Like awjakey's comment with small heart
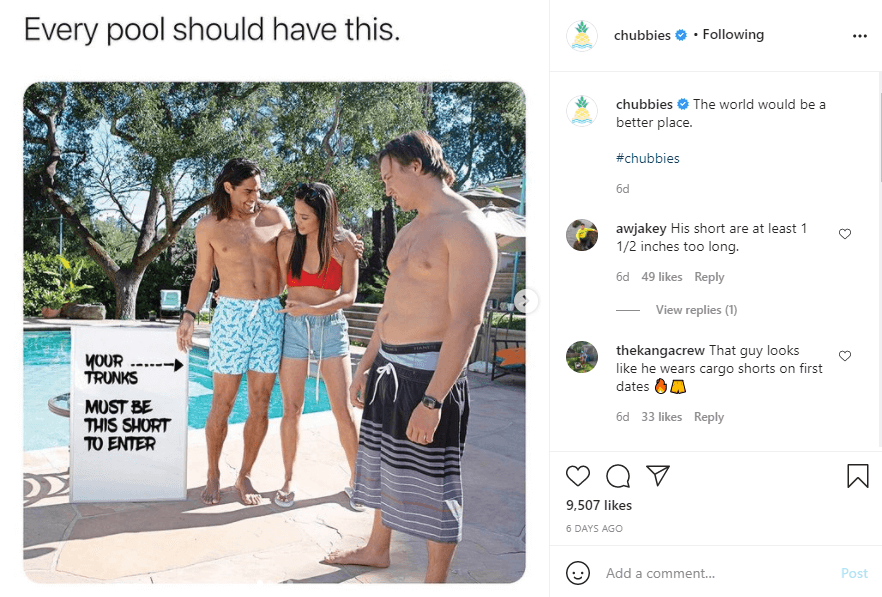Screen dimensions: 882x597 [845, 234]
